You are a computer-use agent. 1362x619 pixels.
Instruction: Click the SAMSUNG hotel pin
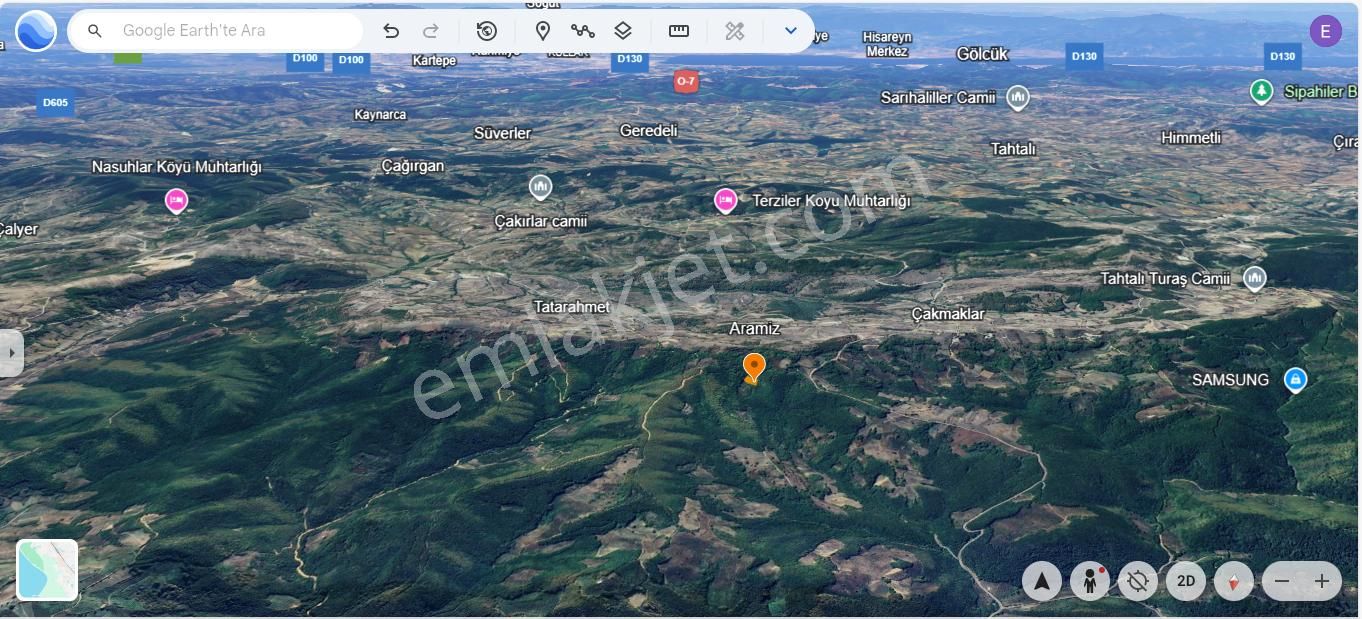(x=1296, y=379)
